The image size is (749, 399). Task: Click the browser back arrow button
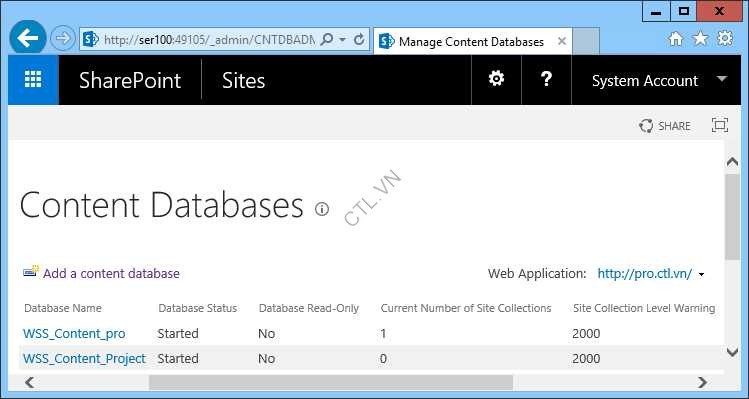coord(28,38)
